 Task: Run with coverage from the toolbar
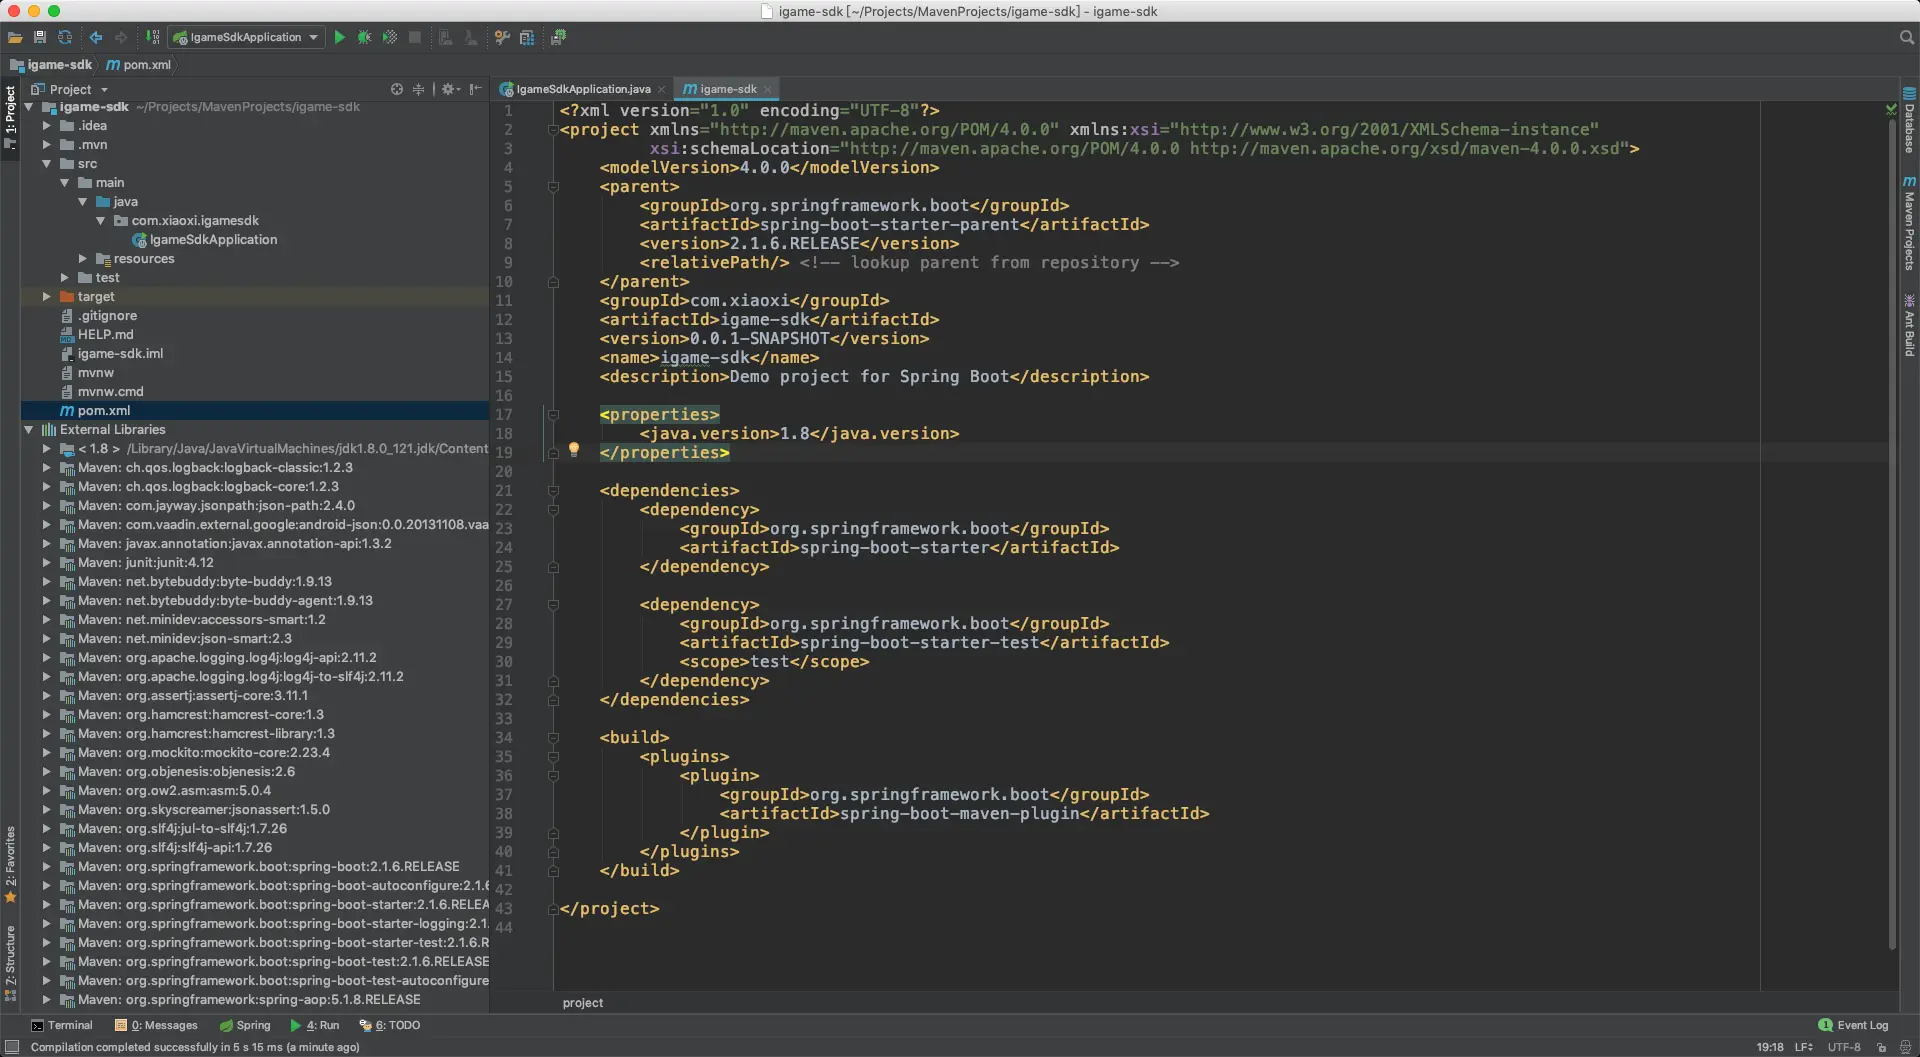pos(389,37)
